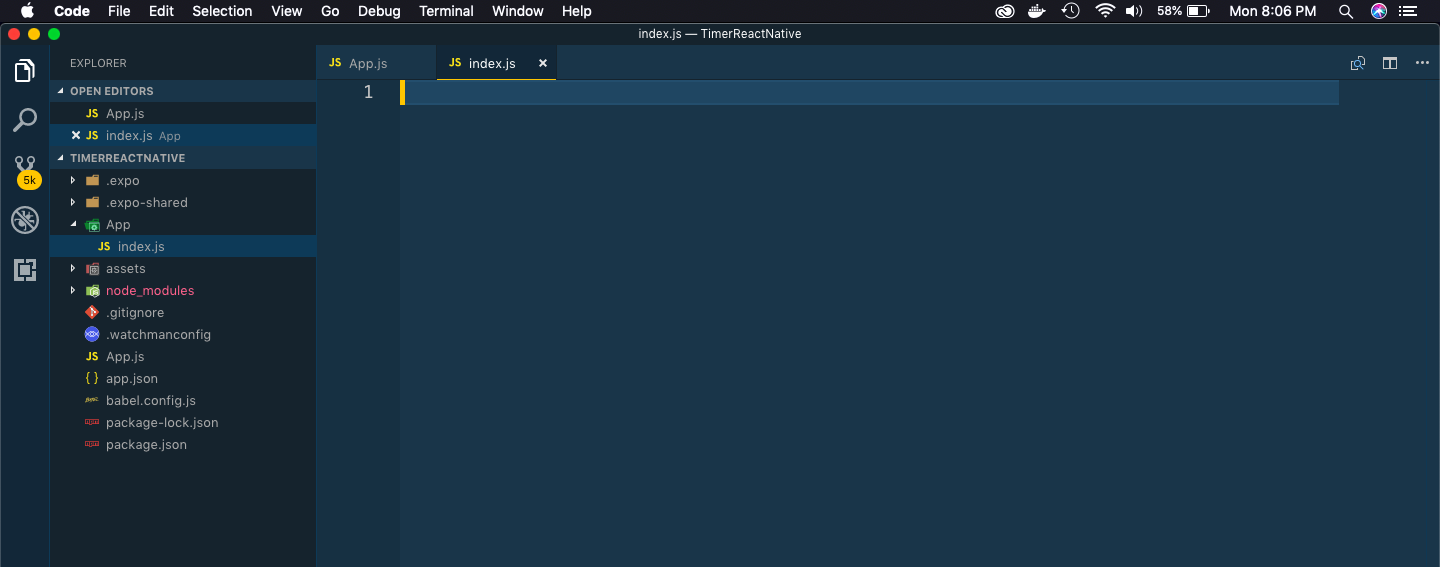Open the Terminal menu

click(446, 11)
